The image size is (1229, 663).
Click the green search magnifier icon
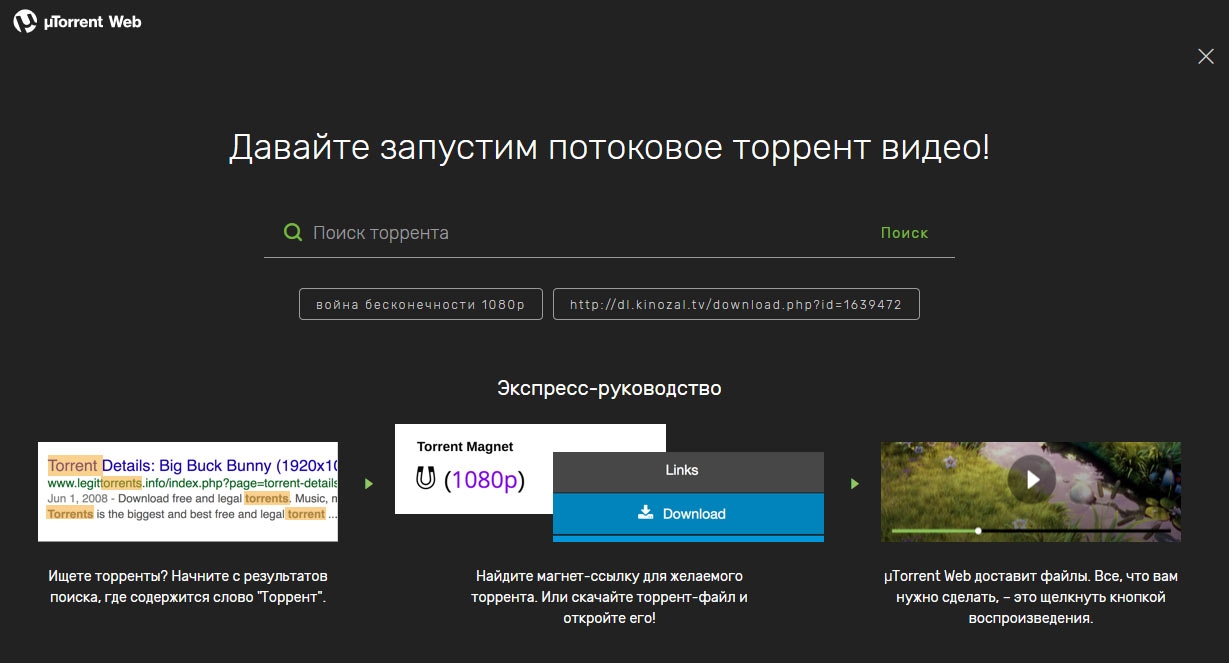293,232
